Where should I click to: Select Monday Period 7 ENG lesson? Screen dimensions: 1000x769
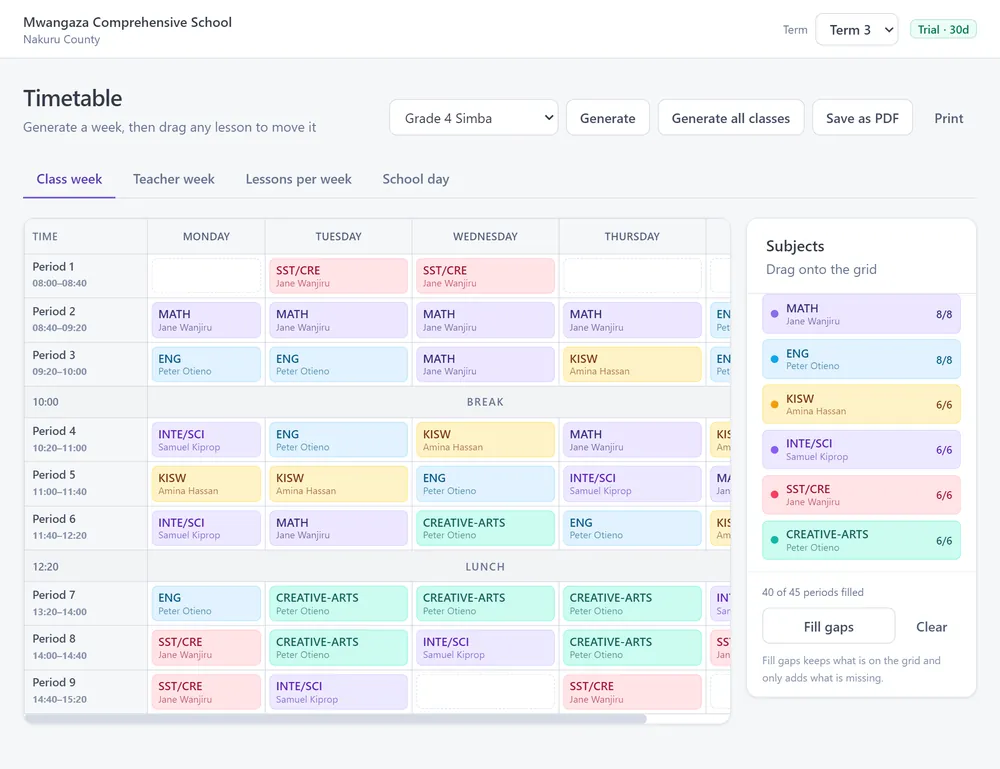click(x=206, y=603)
